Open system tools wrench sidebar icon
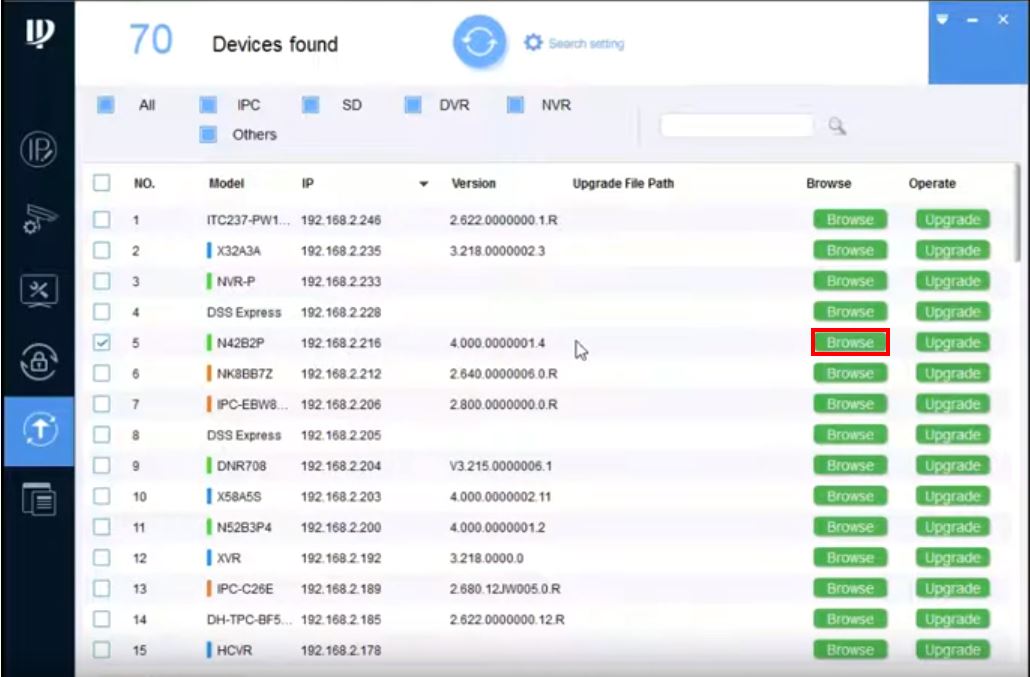1030x677 pixels. tap(39, 291)
